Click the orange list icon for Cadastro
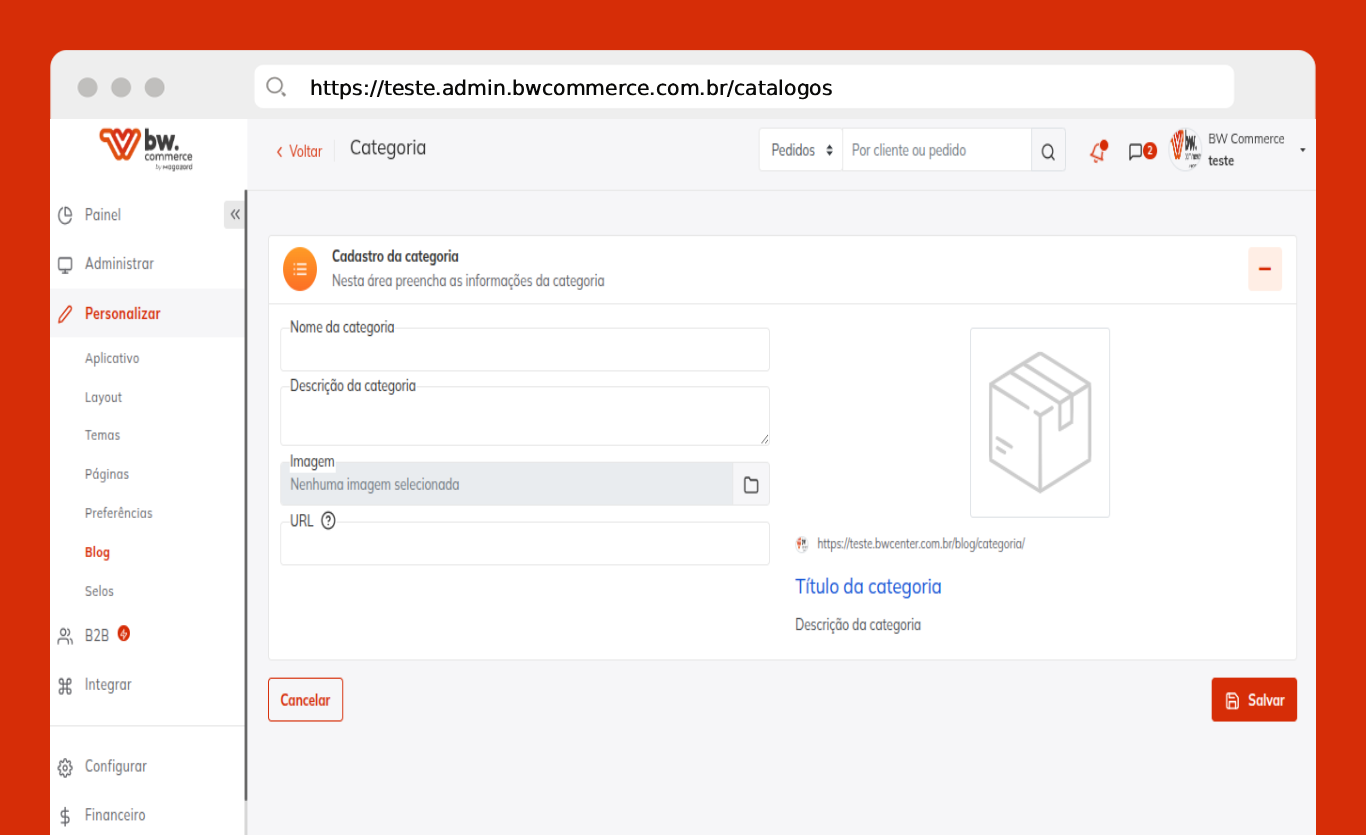Image resolution: width=1366 pixels, height=835 pixels. [x=300, y=270]
